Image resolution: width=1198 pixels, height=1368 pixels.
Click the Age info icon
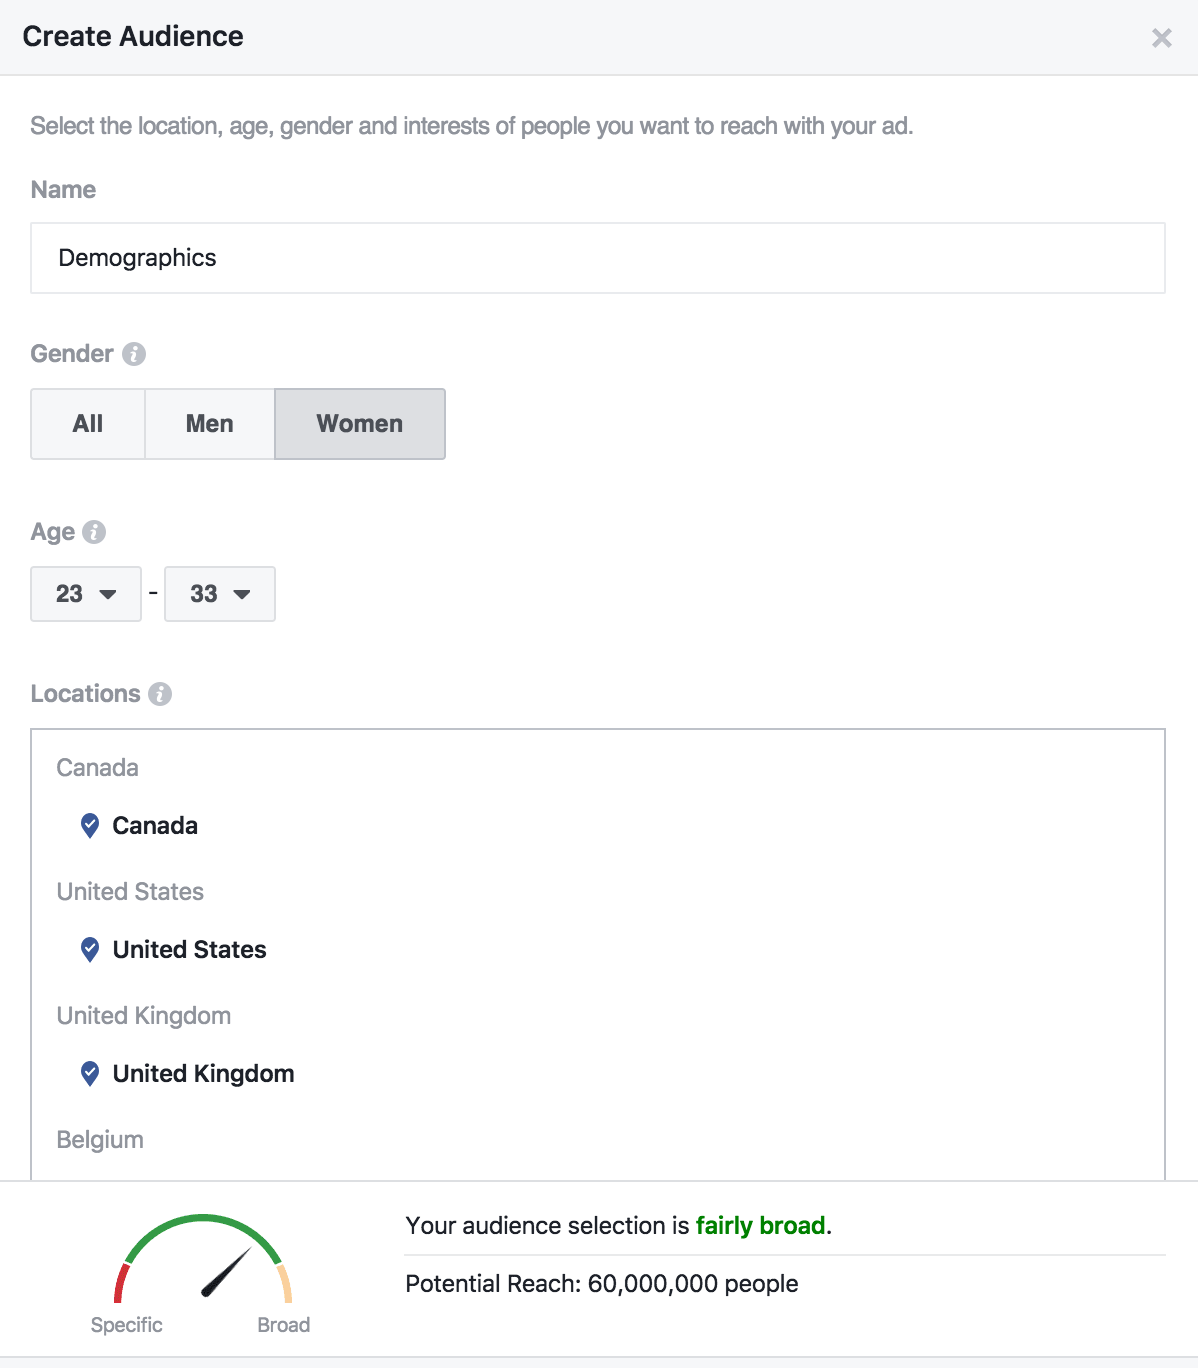(94, 532)
